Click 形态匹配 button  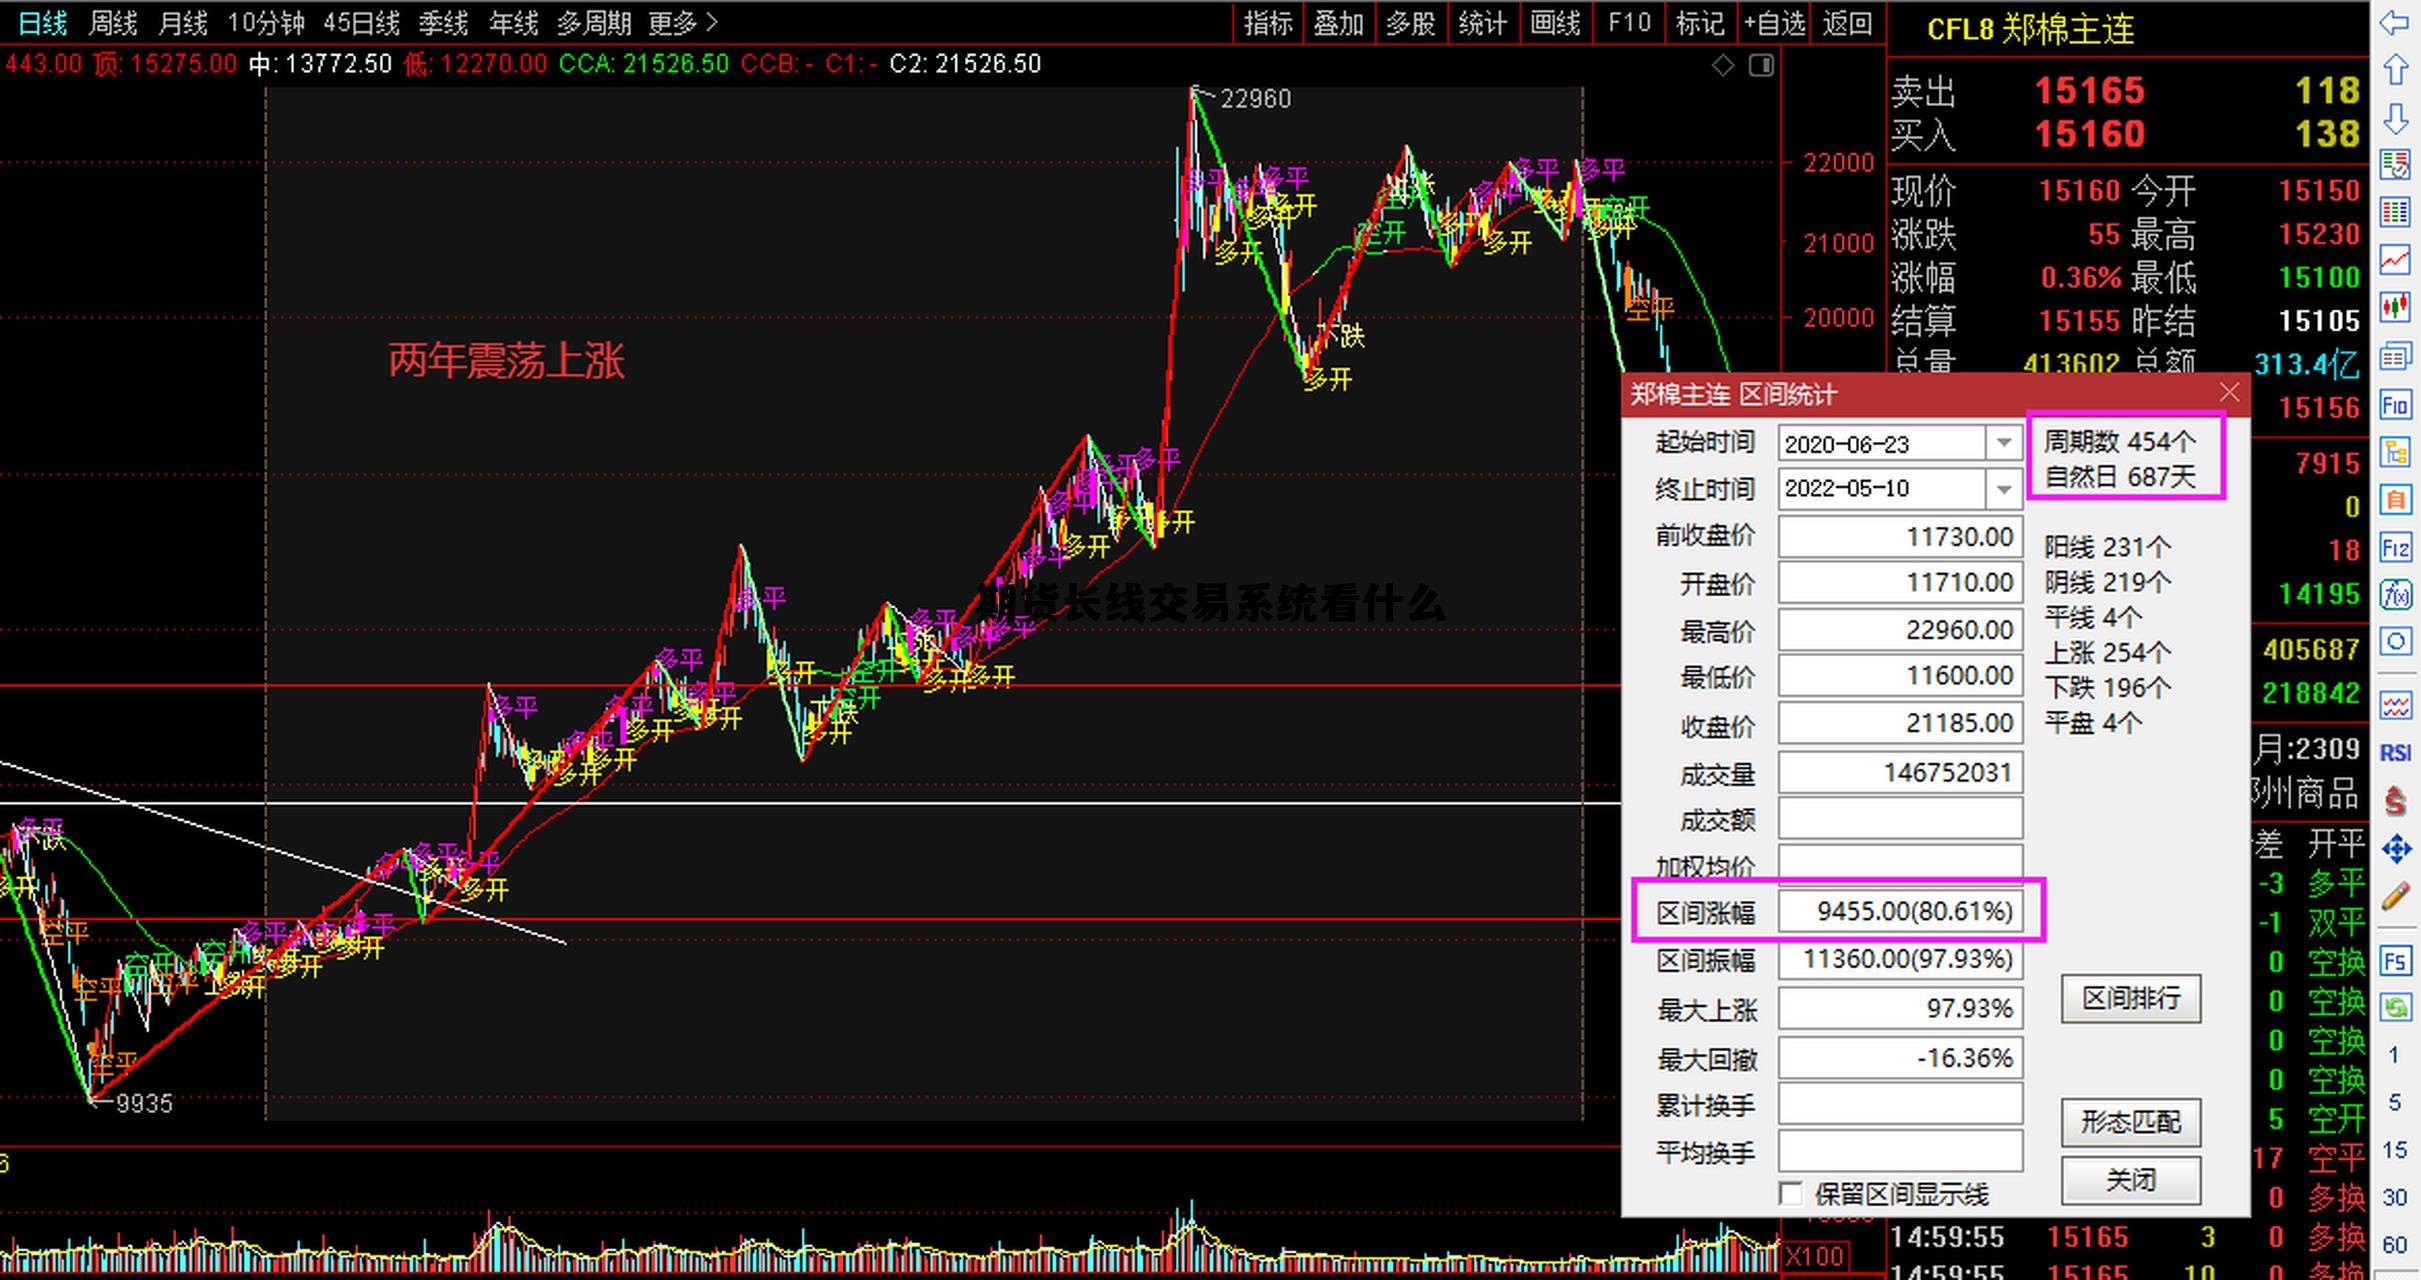pos(2130,1122)
